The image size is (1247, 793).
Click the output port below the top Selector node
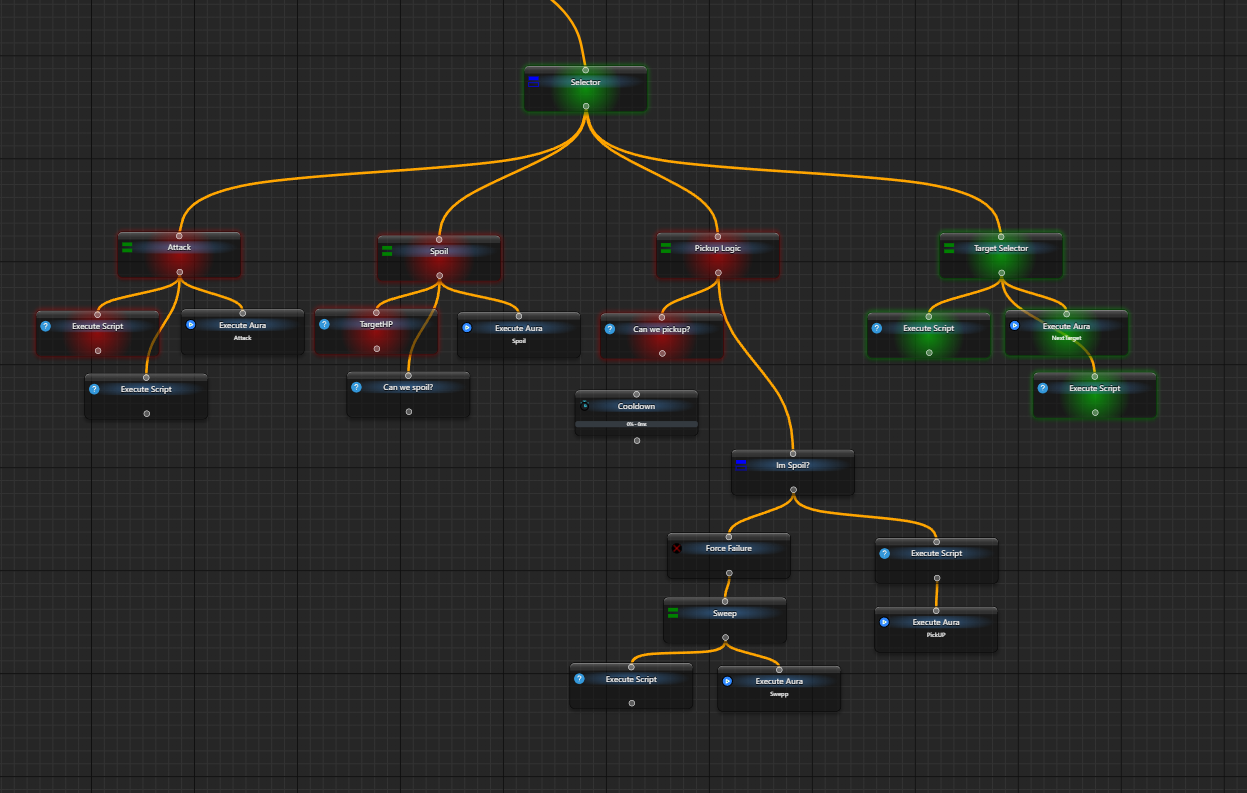tap(586, 106)
